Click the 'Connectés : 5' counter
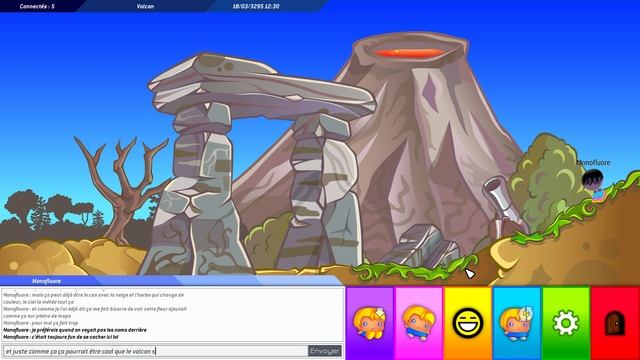This screenshot has height=360, width=640. (37, 6)
